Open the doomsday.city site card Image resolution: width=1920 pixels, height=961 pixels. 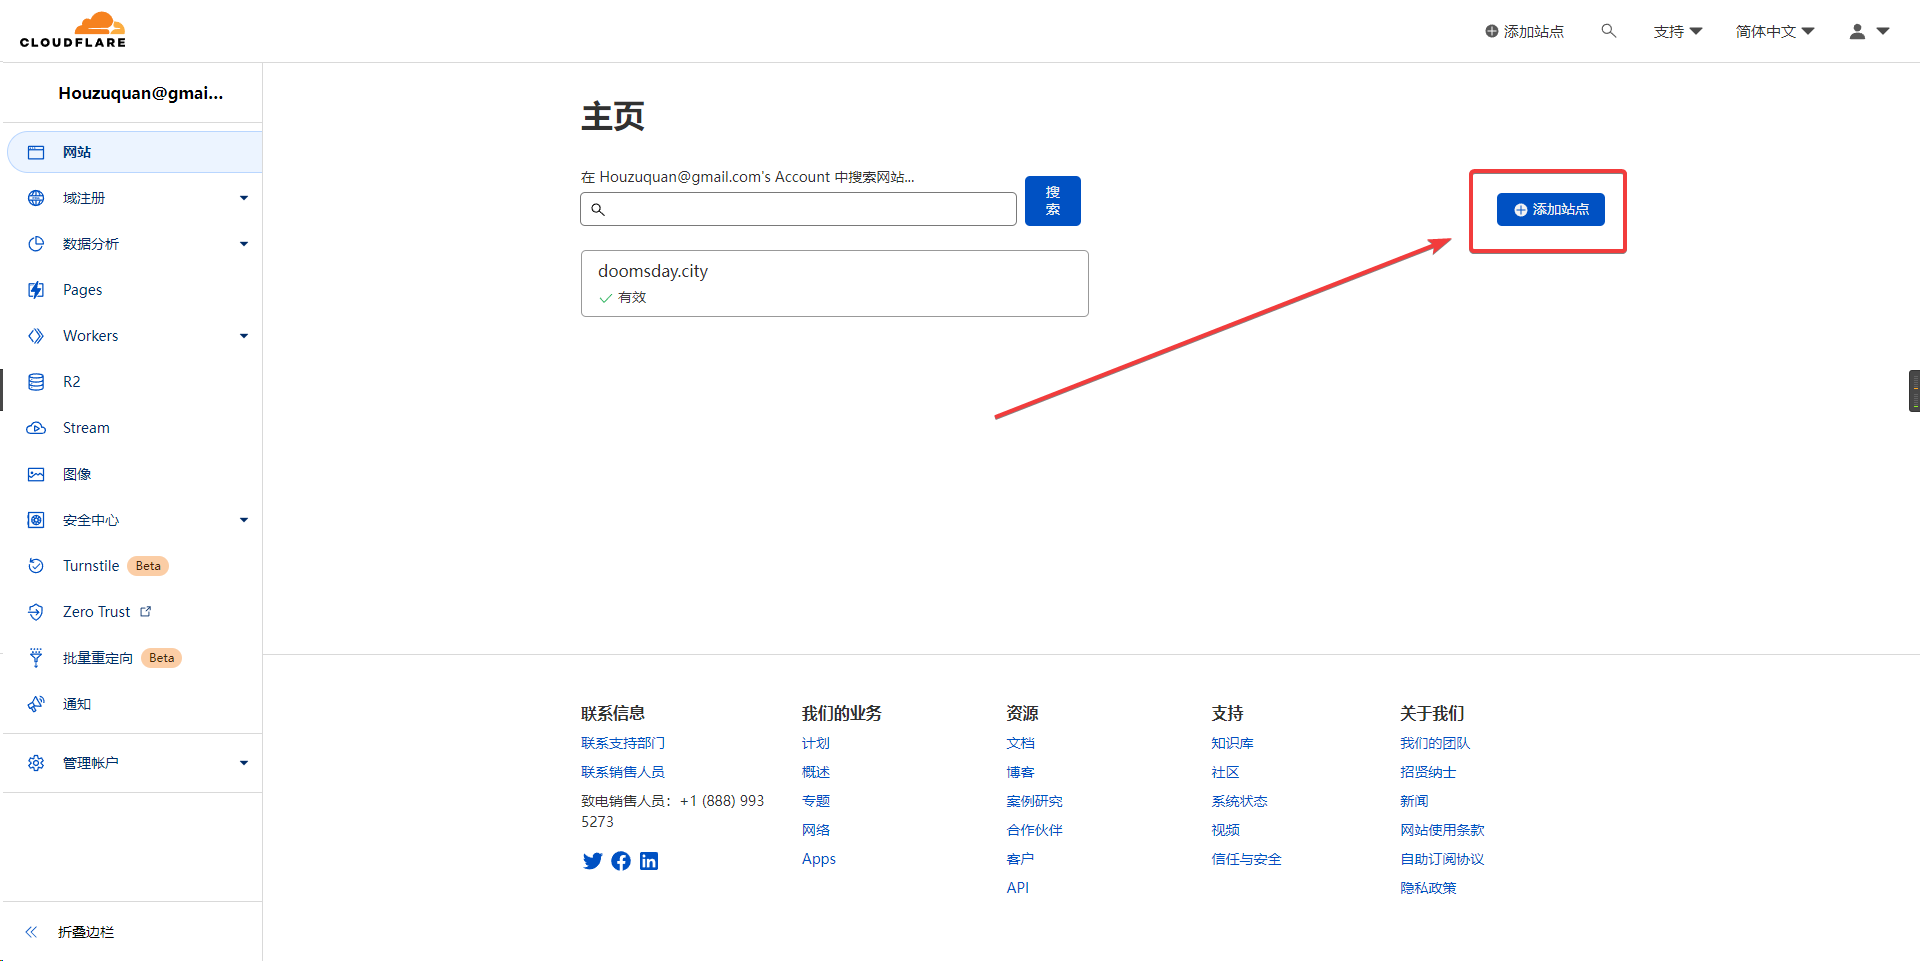point(834,283)
